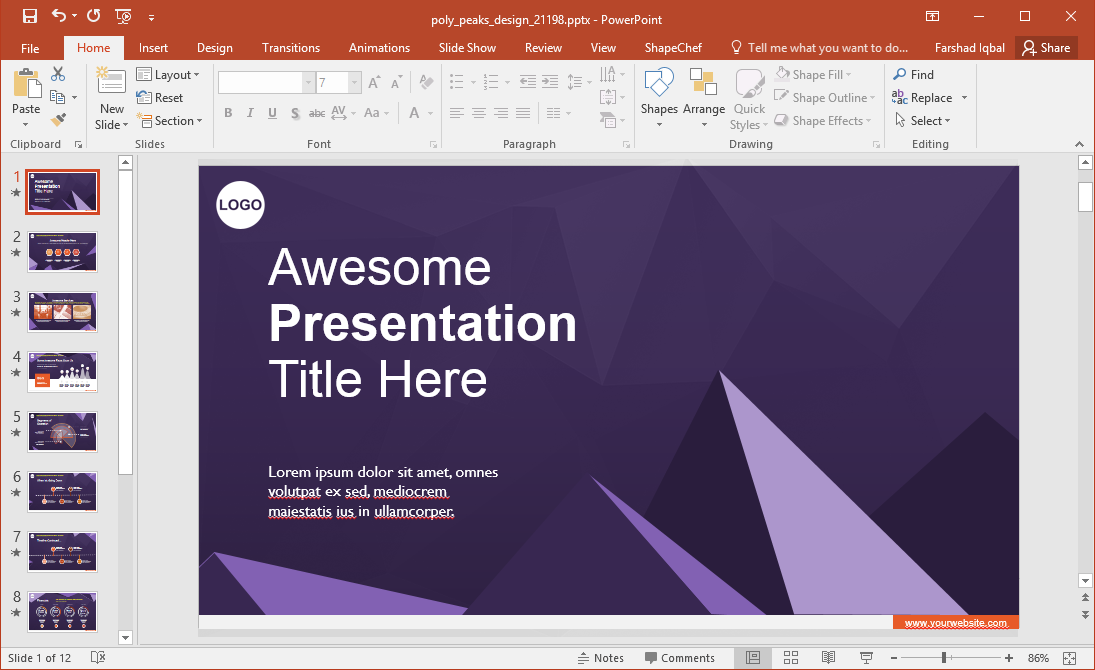Image resolution: width=1095 pixels, height=670 pixels.
Task: Switch to the Design tab
Action: (214, 48)
